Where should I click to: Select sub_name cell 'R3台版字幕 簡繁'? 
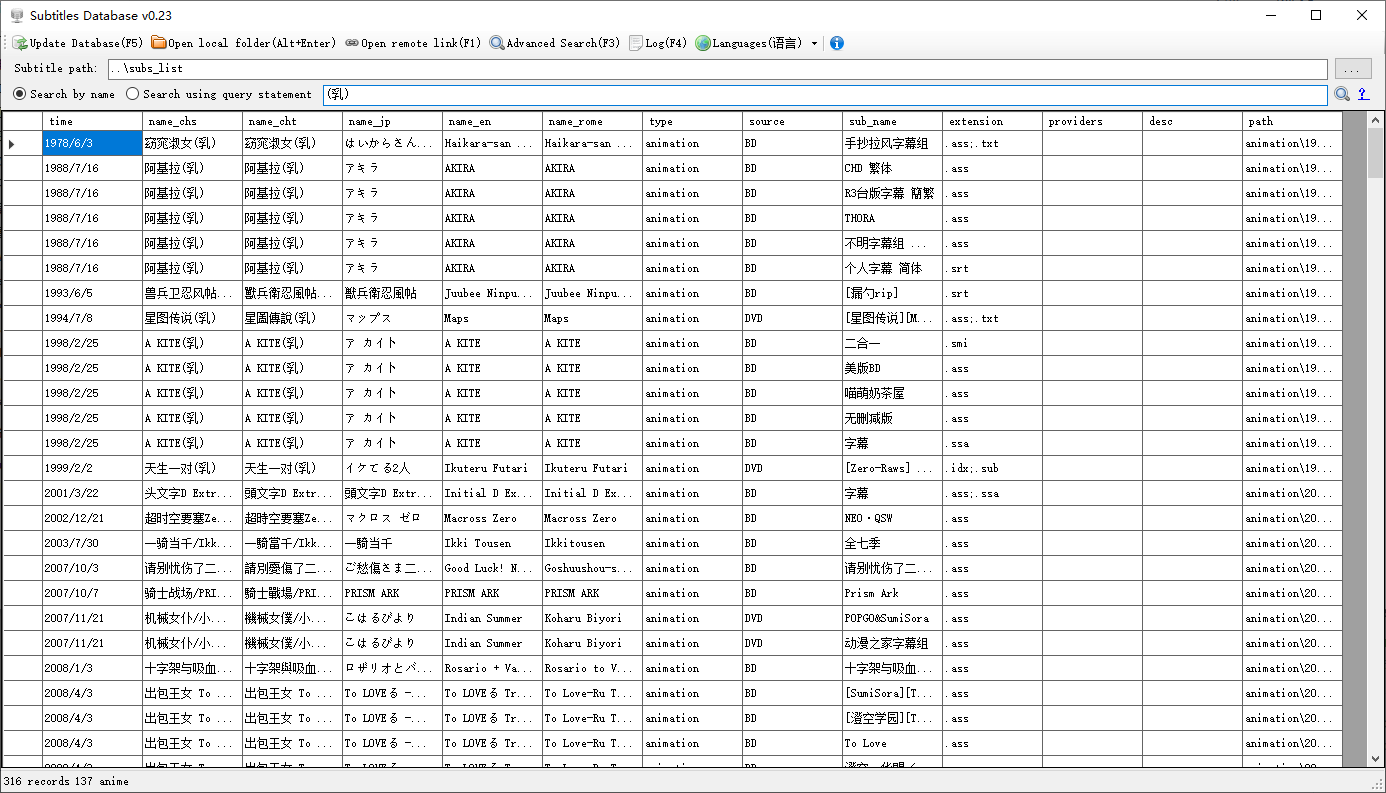892,193
